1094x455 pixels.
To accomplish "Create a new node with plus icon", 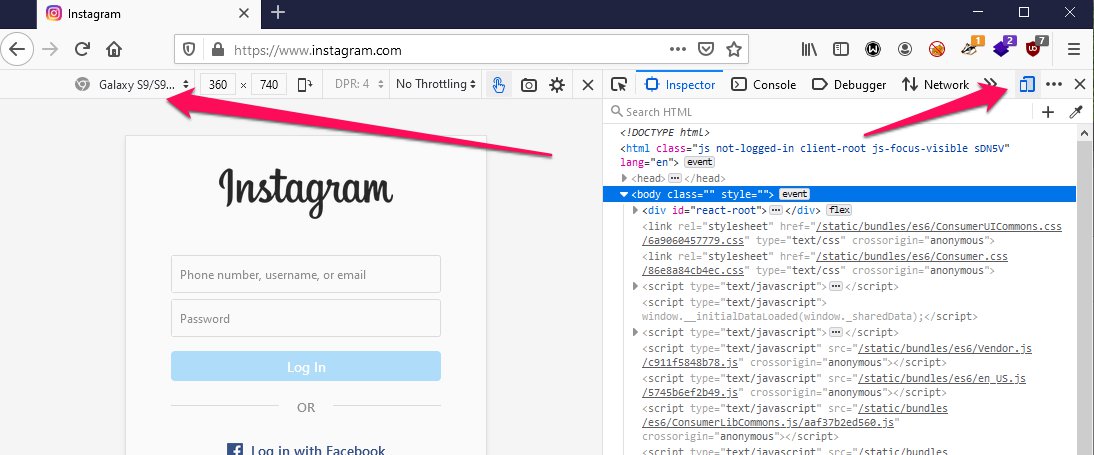I will point(1048,112).
